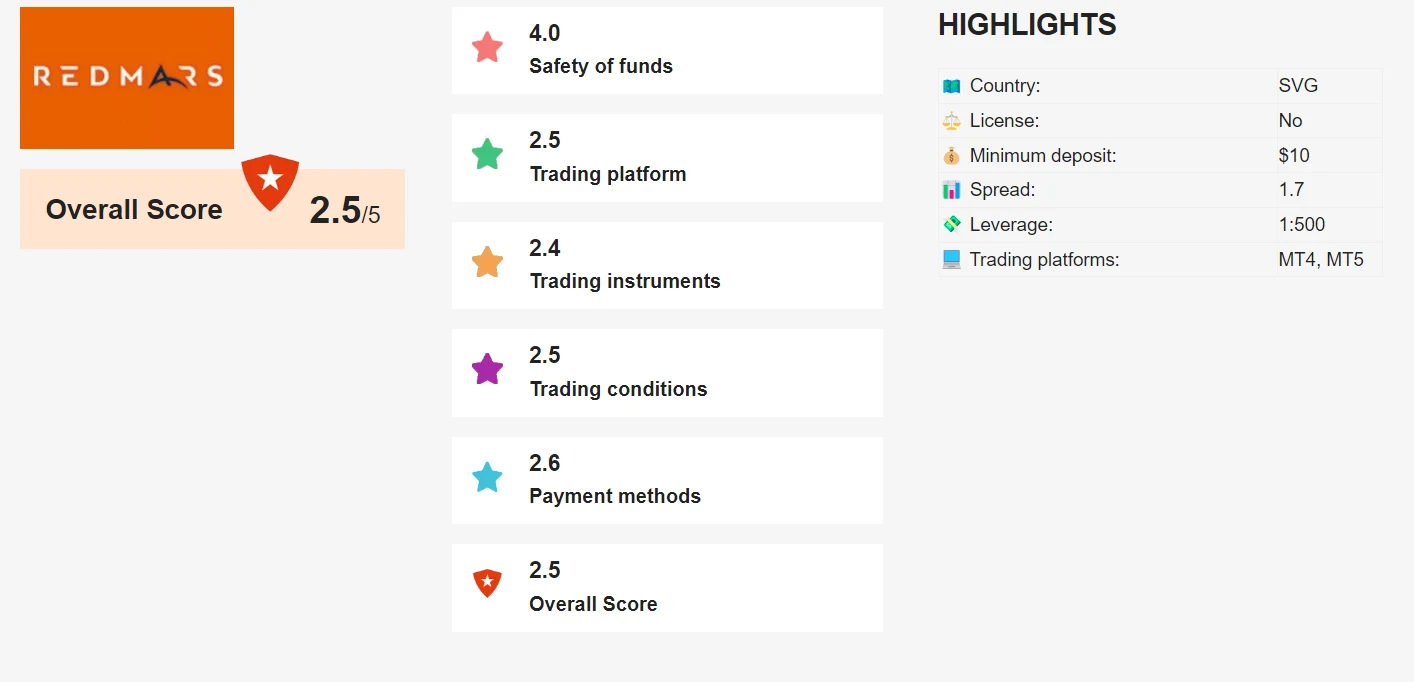Click the large shield badge above Overall Score
Screen dimensions: 1414x682
[x=270, y=182]
